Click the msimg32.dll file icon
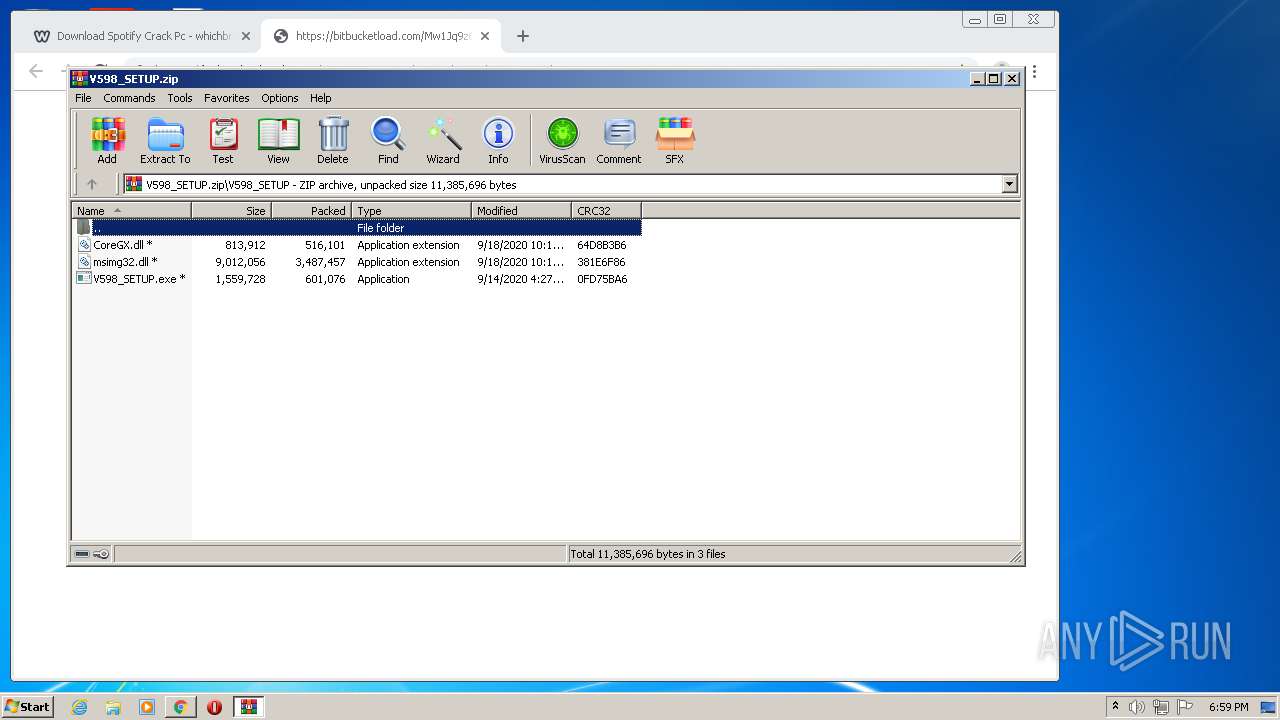Screen dimensions: 1280x720 (85, 262)
